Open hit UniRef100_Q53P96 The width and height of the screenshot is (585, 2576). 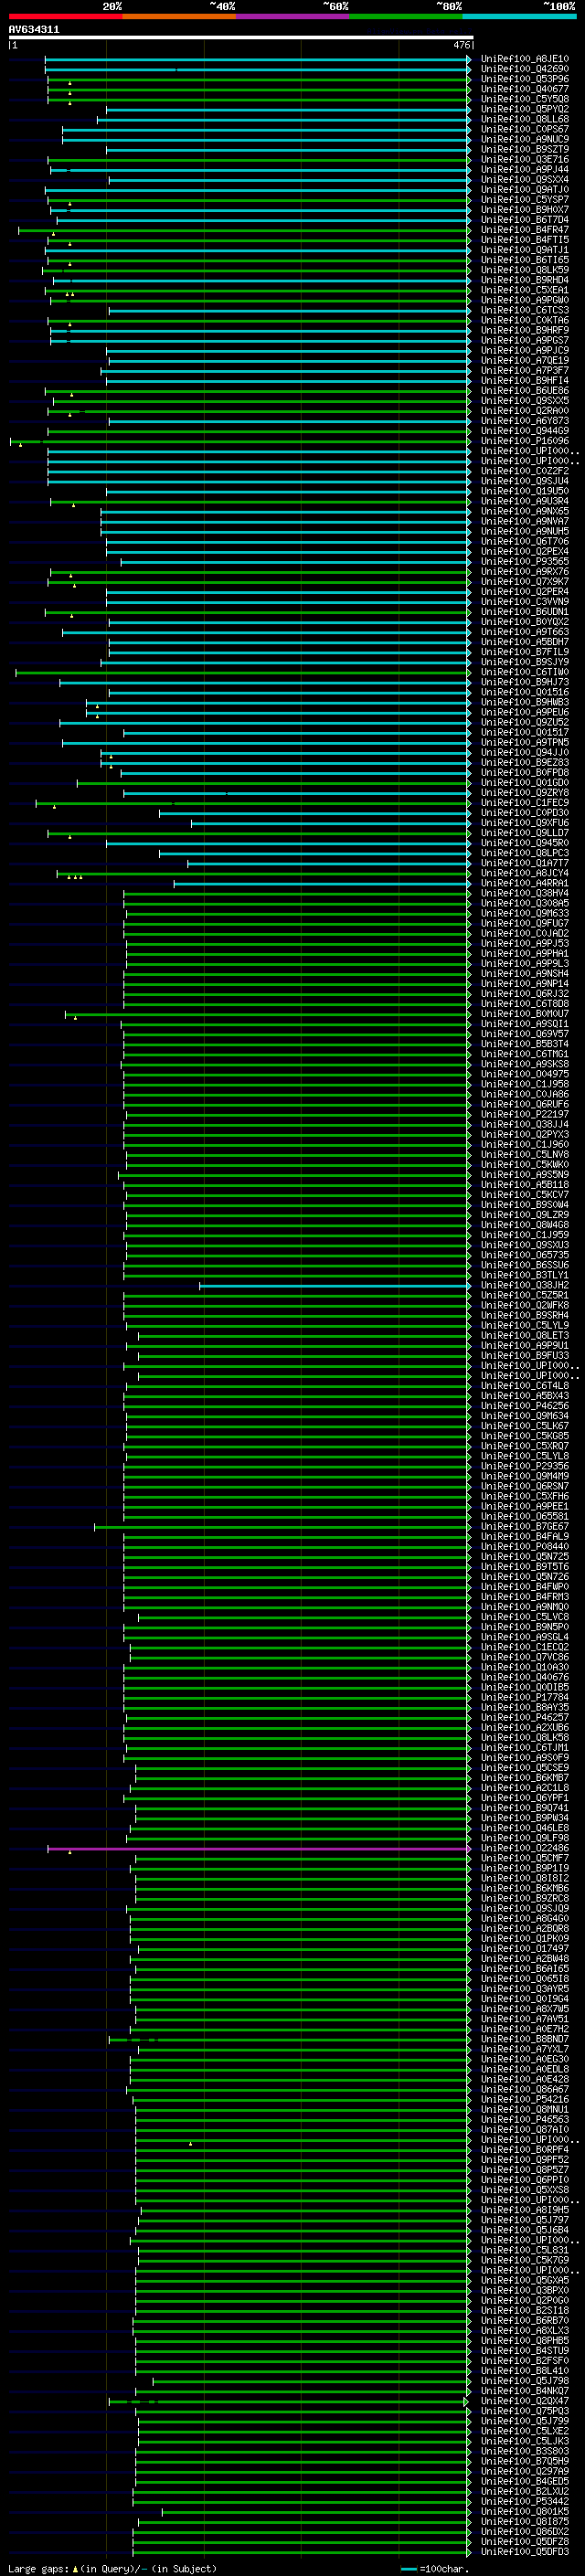click(525, 79)
